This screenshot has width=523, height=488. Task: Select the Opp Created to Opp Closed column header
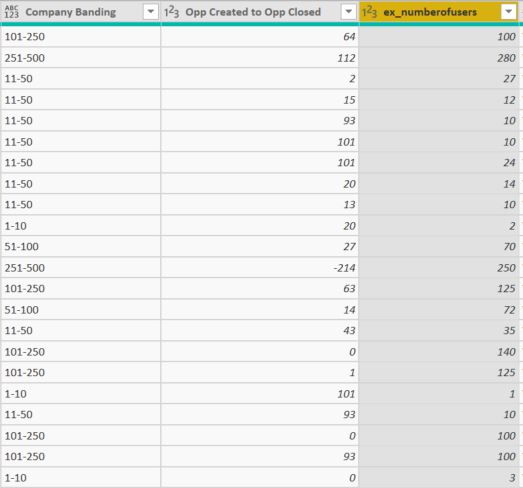[x=260, y=12]
